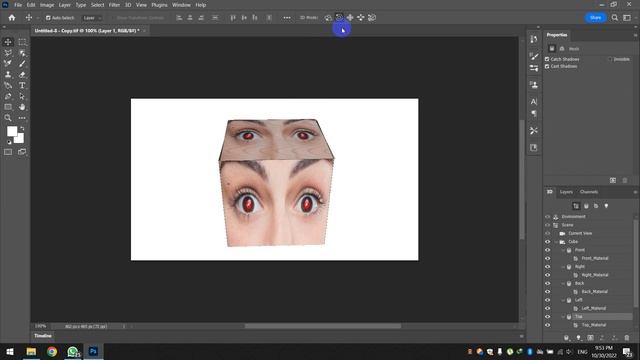Click the 3D Scale mode icon
The image size is (640, 360).
[x=372, y=18]
